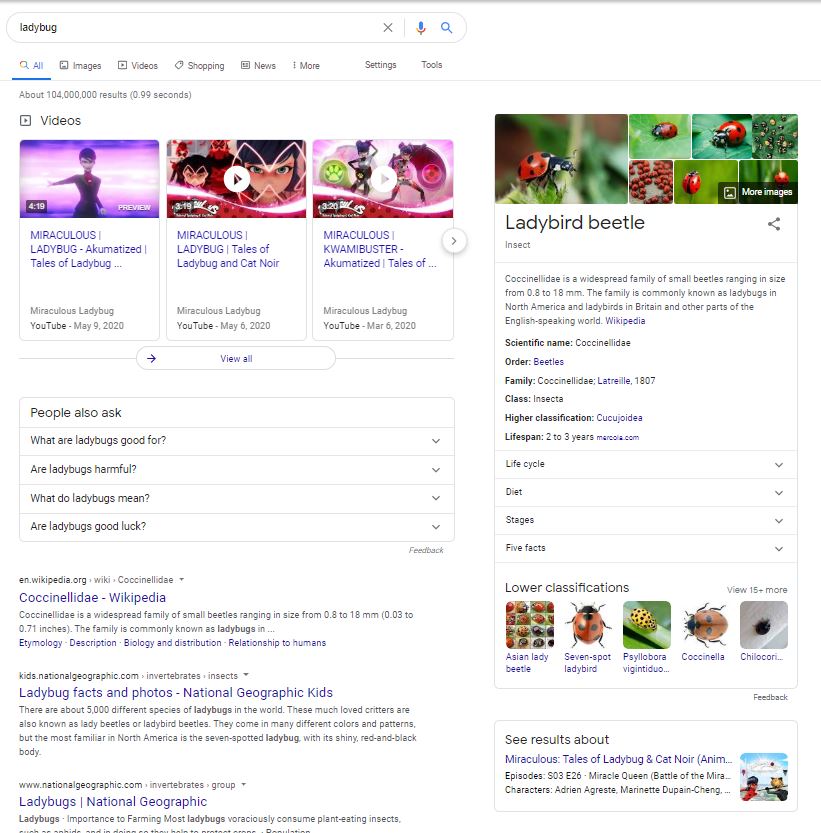Open the Description sitelink

pyautogui.click(x=93, y=643)
